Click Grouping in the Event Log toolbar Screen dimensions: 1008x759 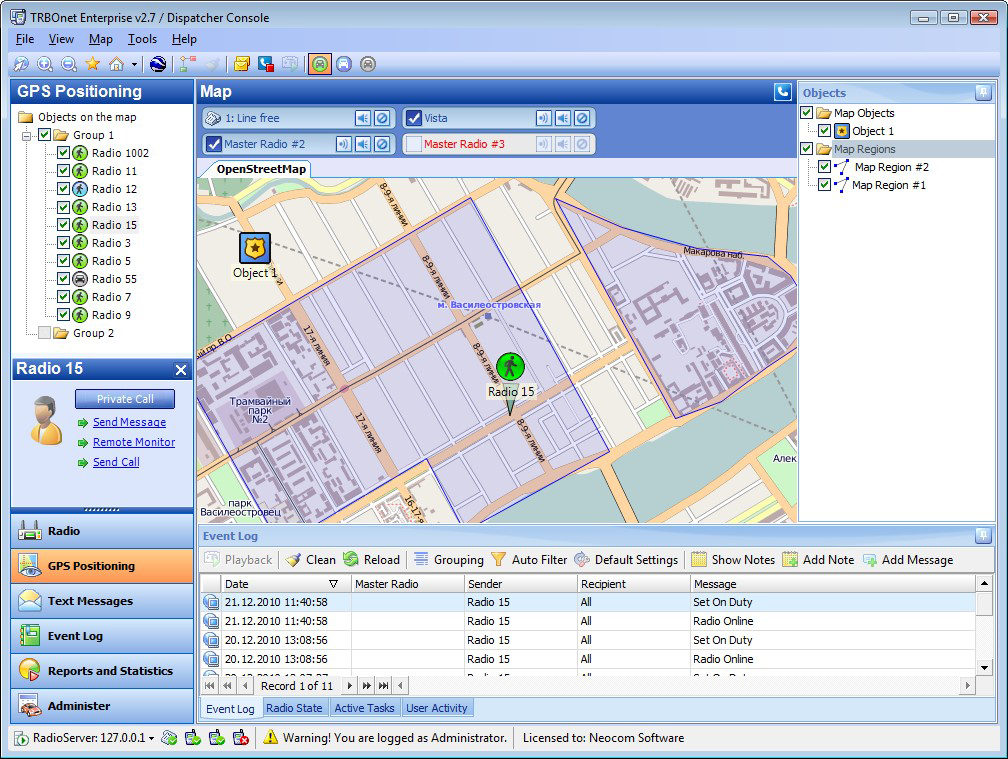pyautogui.click(x=449, y=560)
